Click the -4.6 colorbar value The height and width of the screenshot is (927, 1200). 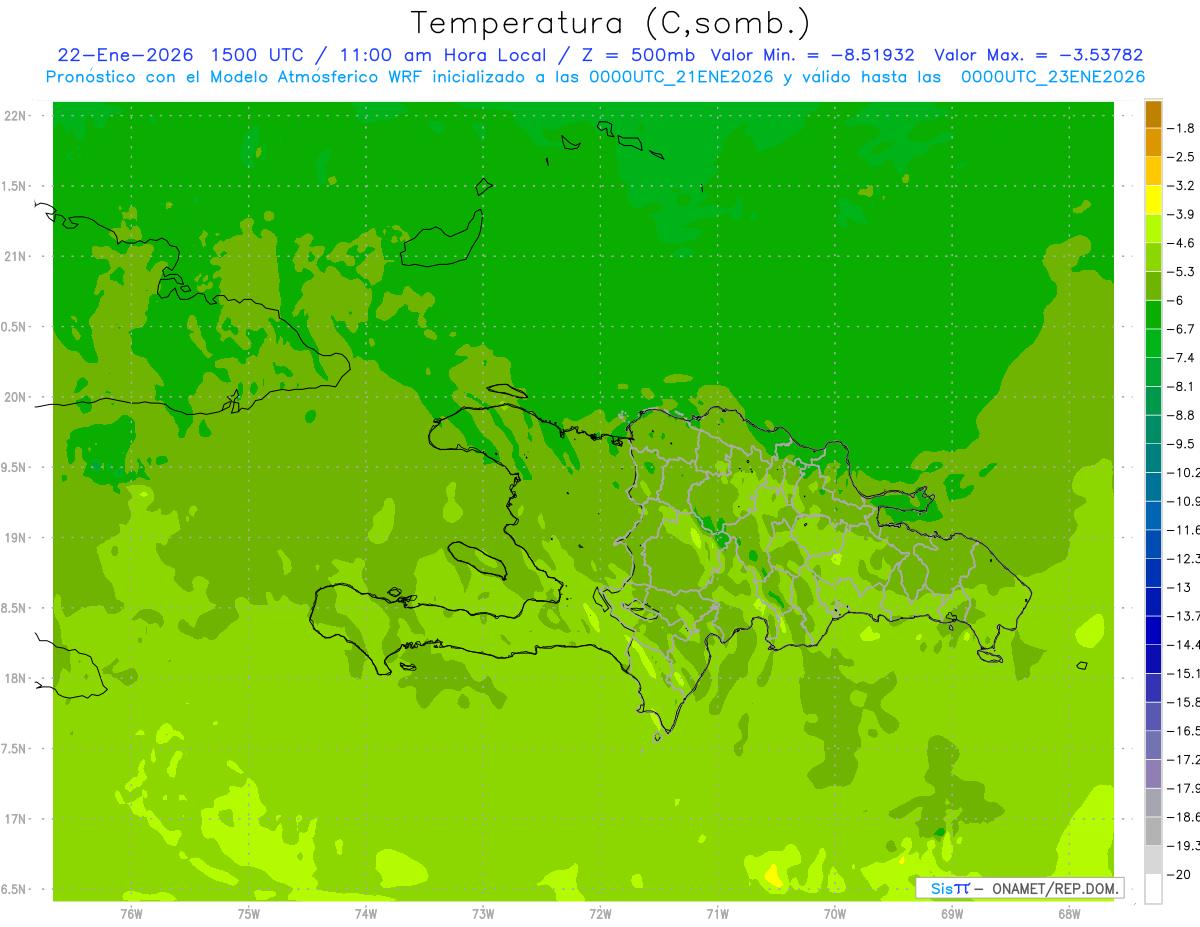[1181, 243]
